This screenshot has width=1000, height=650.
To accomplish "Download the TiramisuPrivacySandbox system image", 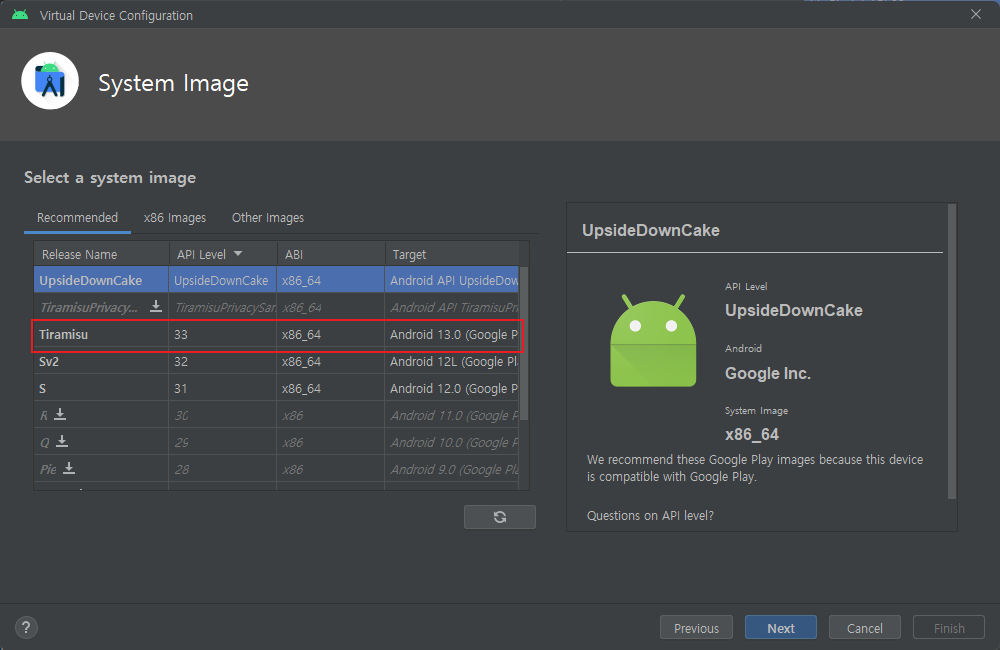I will pyautogui.click(x=156, y=307).
